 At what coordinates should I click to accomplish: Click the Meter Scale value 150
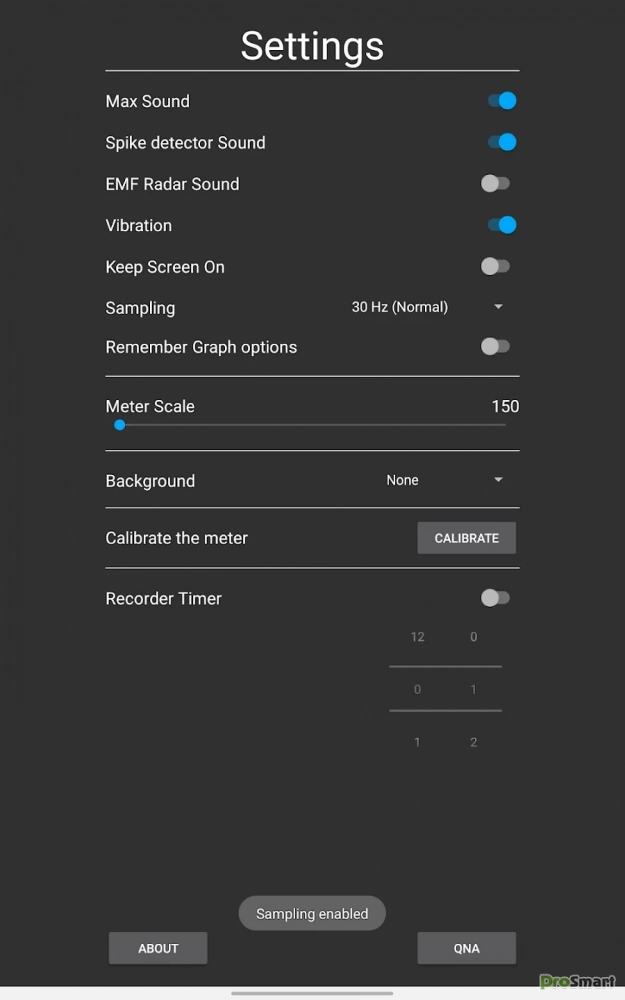(x=505, y=406)
